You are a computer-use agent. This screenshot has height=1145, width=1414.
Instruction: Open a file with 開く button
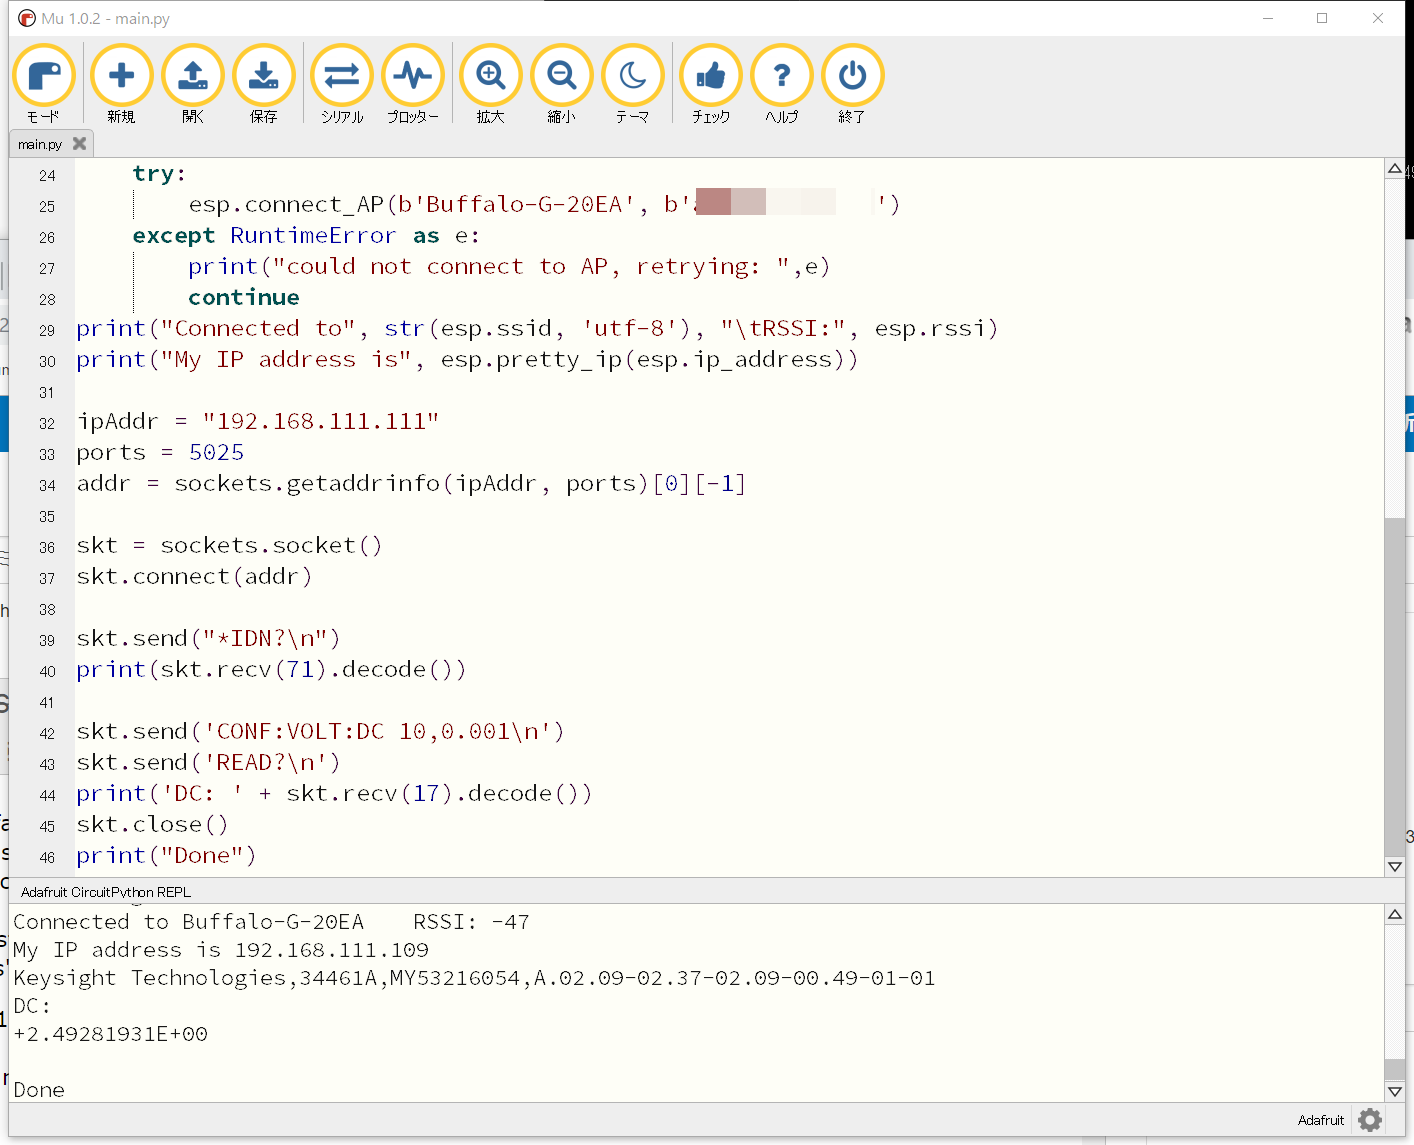193,84
